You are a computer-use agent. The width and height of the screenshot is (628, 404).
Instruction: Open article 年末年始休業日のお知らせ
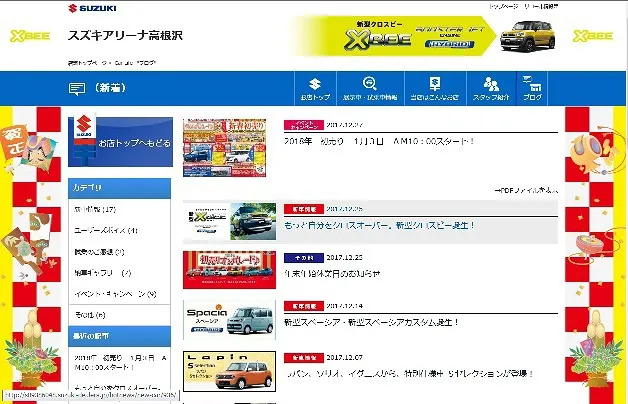coord(332,273)
